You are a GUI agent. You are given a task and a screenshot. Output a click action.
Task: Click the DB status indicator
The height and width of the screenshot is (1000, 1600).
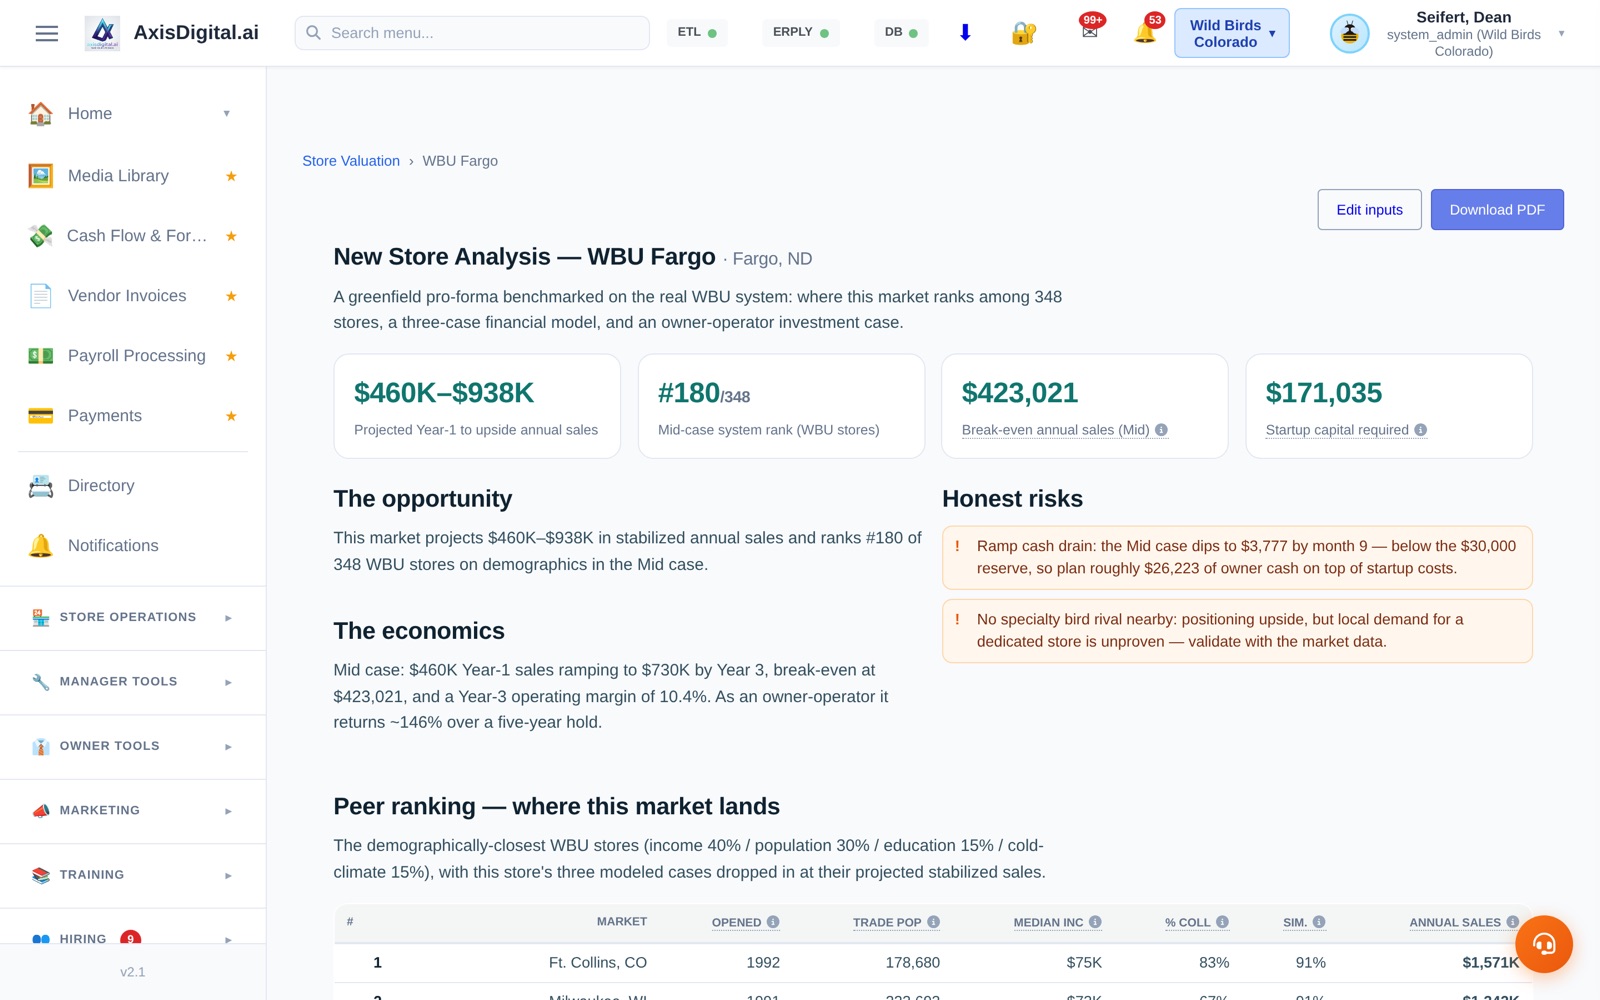pos(901,33)
